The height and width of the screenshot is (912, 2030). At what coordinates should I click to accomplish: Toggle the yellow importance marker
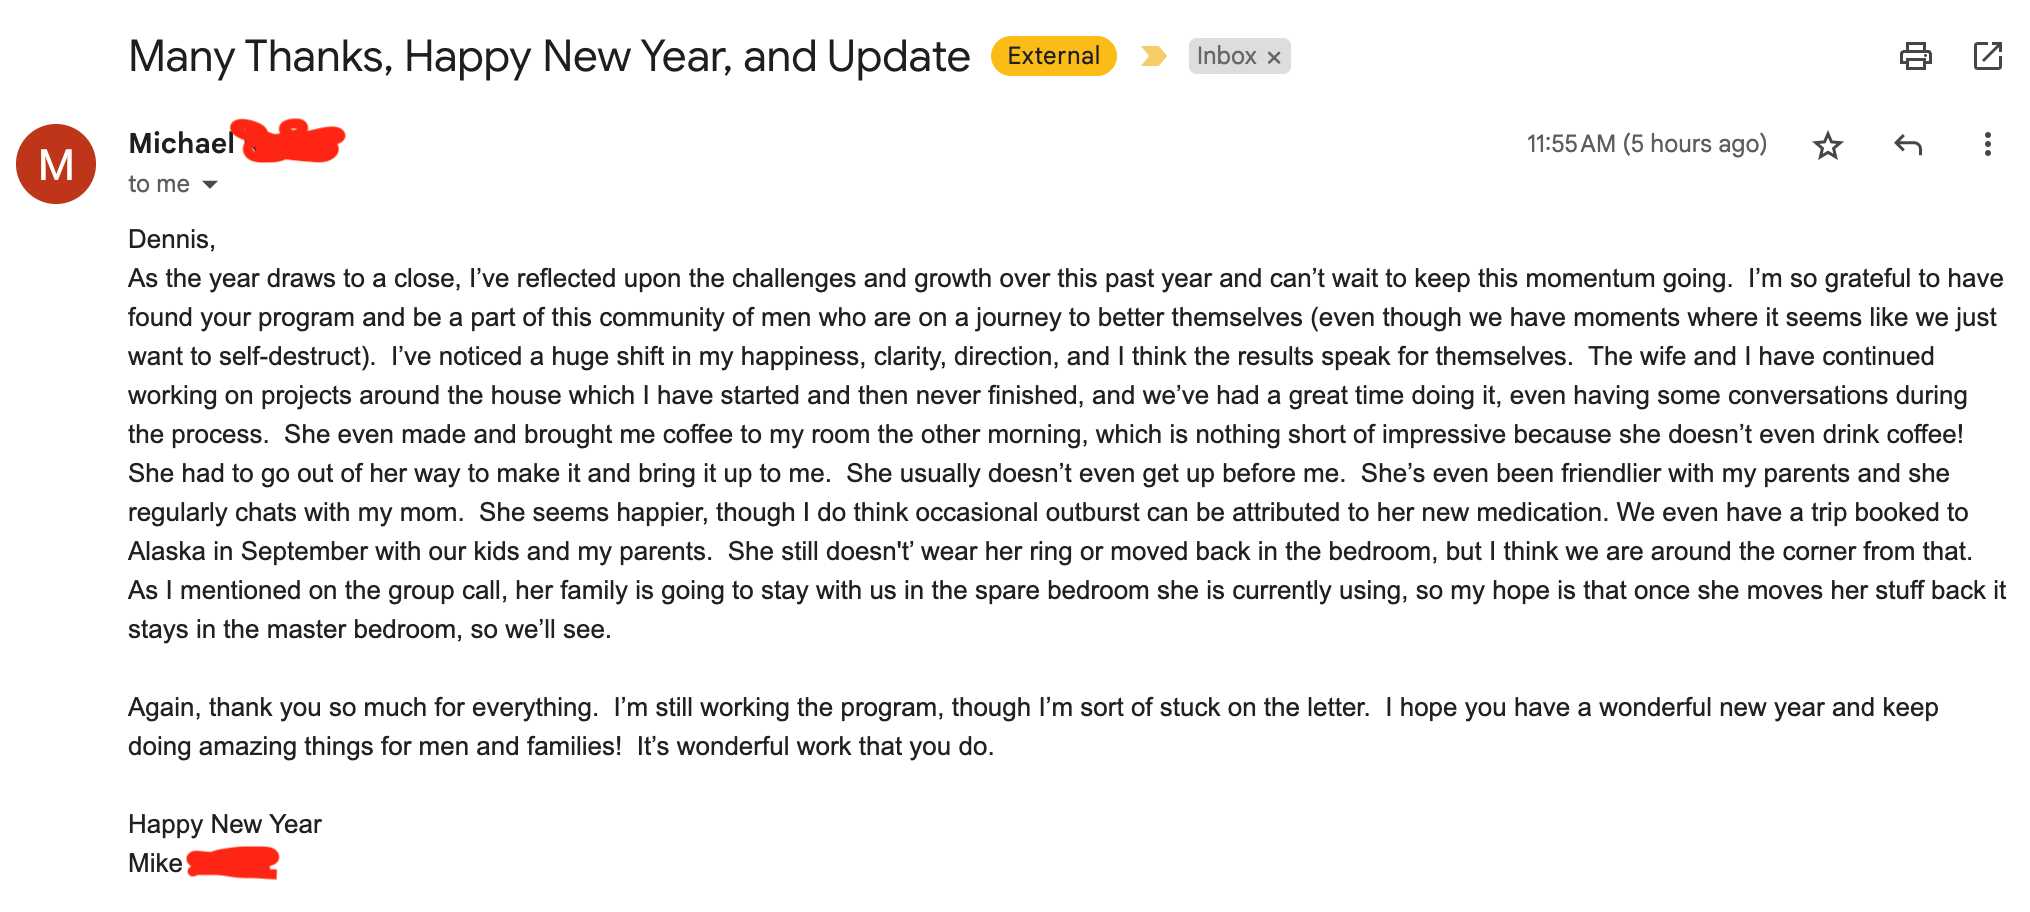pyautogui.click(x=1153, y=56)
